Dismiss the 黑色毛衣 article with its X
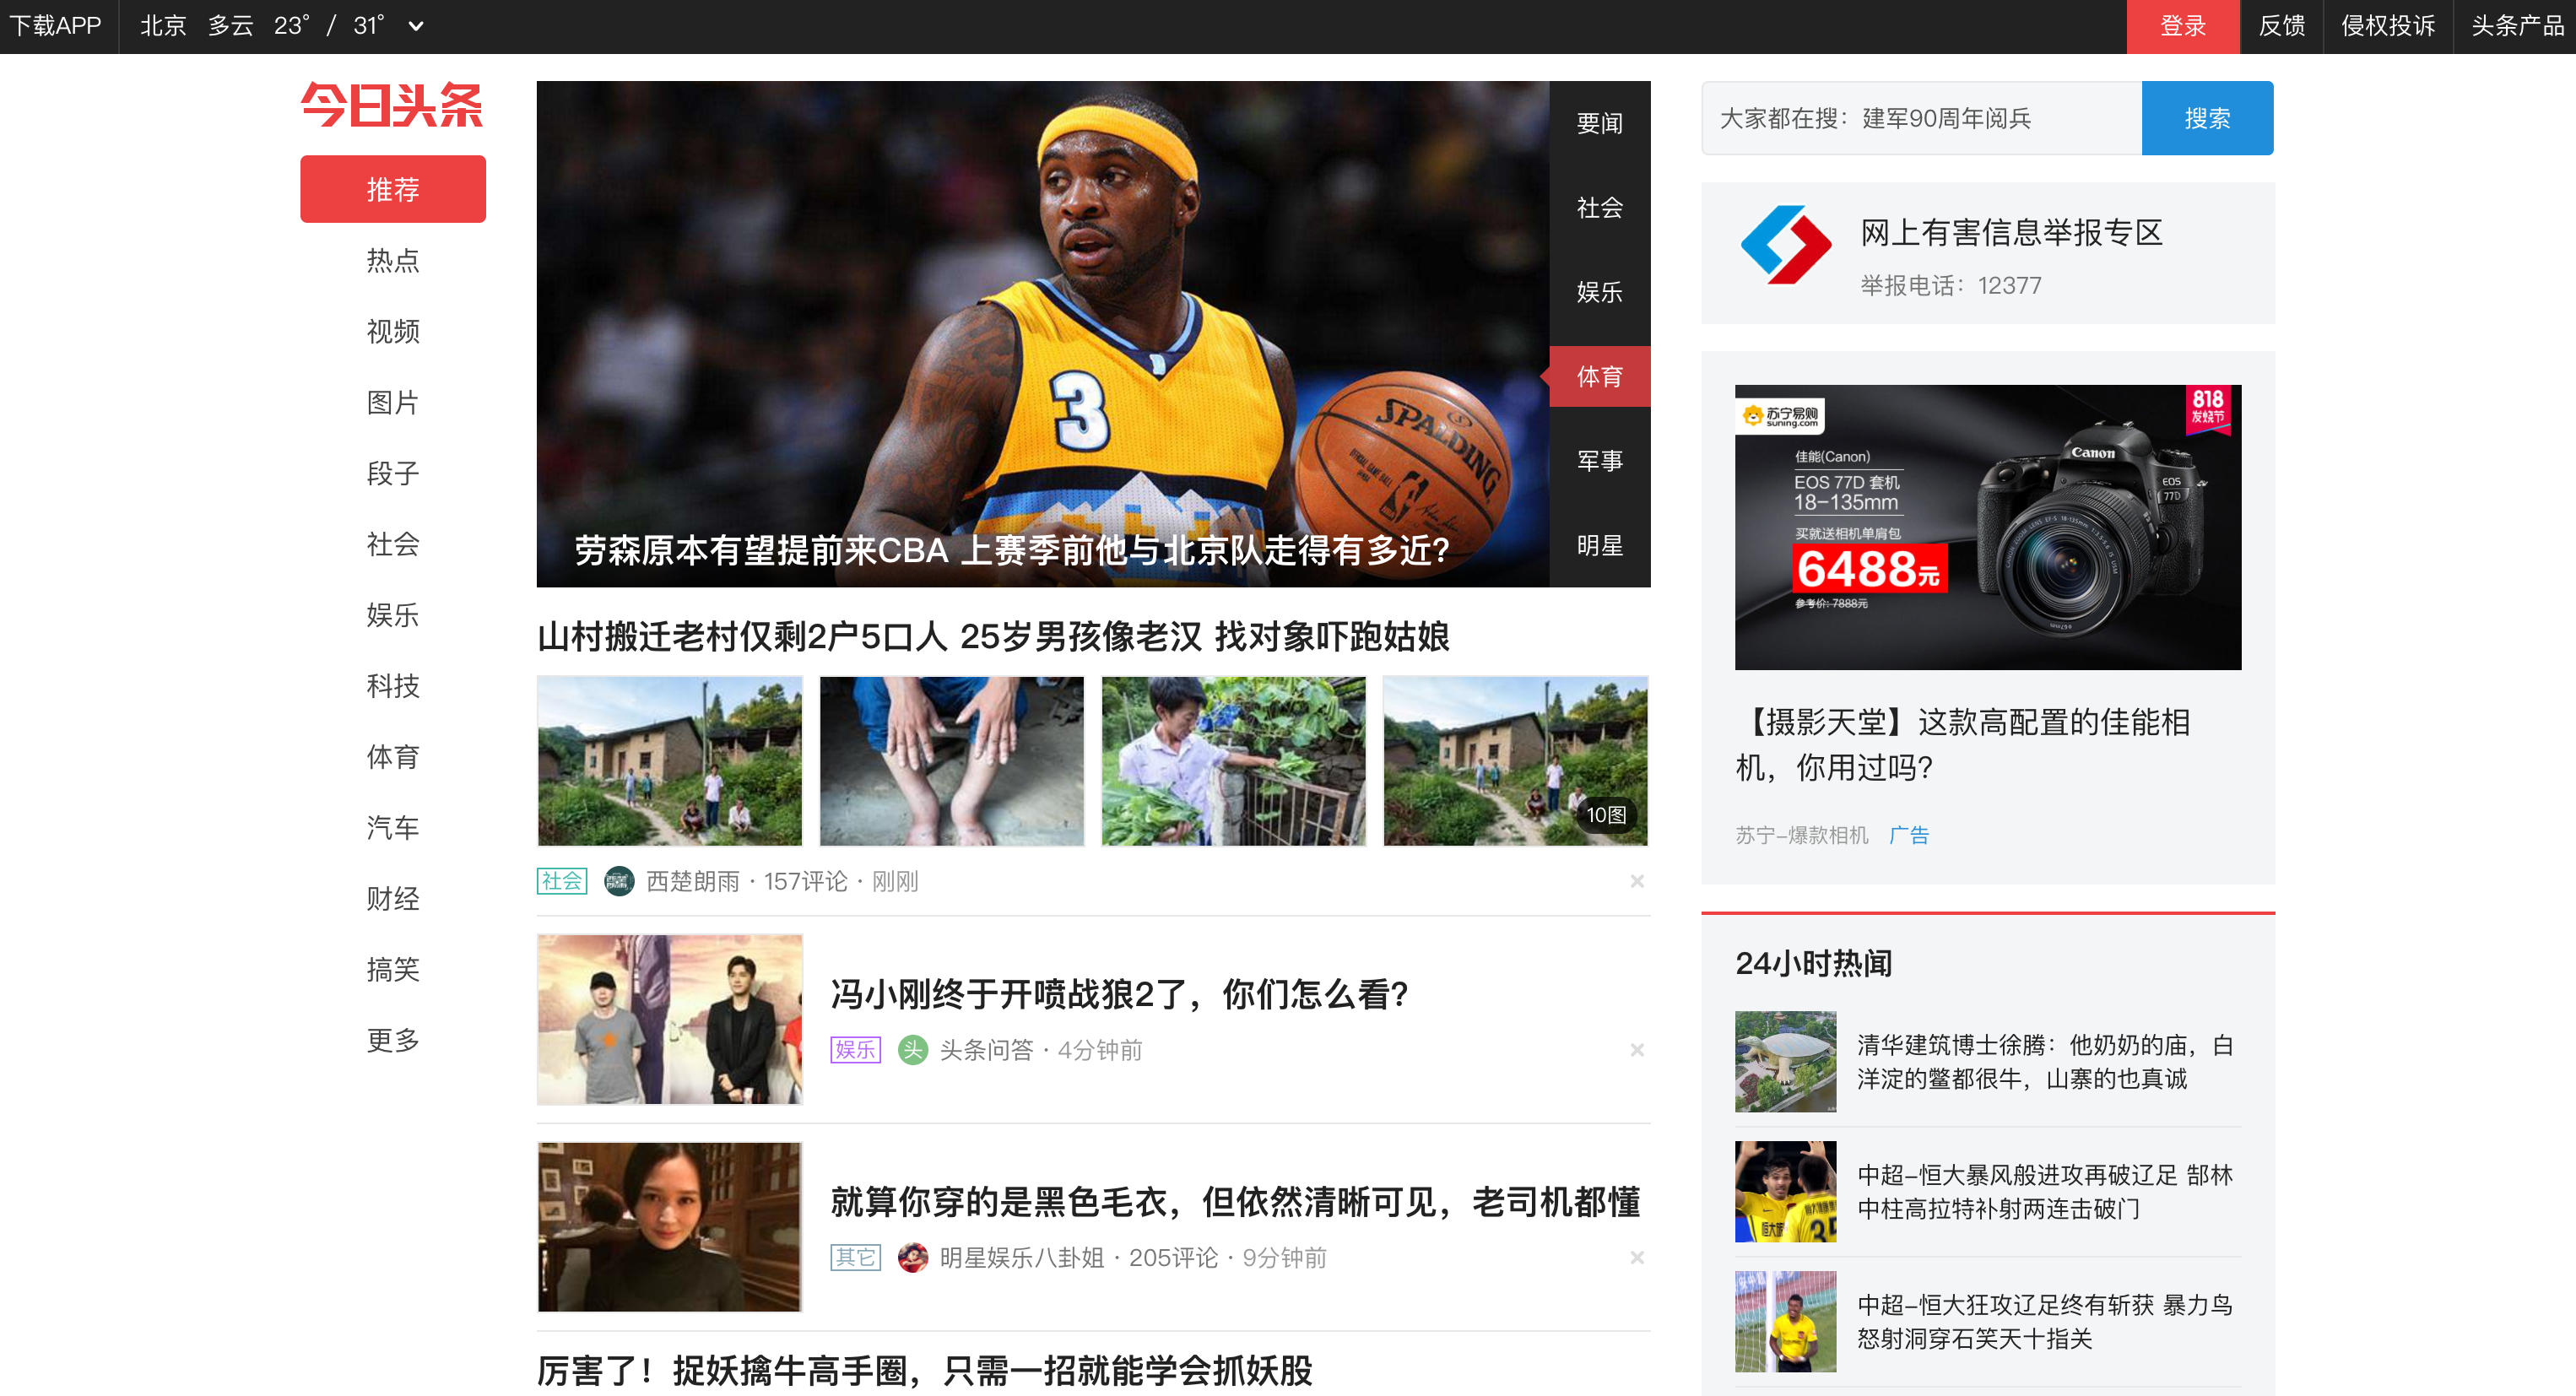This screenshot has height=1396, width=2576. click(x=1636, y=1257)
